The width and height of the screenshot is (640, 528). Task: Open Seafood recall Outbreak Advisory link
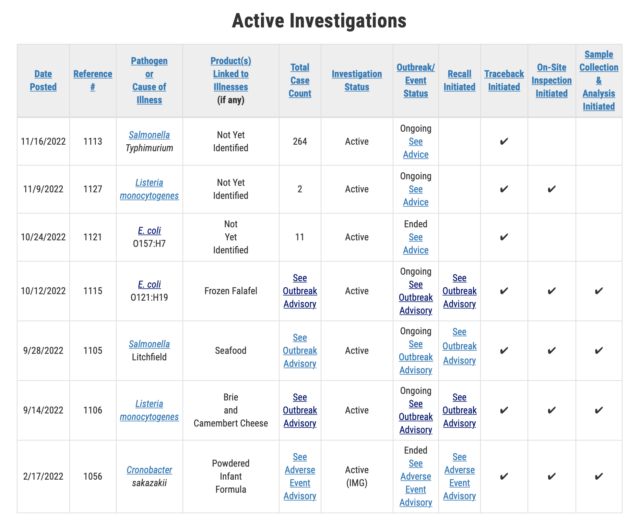(459, 346)
